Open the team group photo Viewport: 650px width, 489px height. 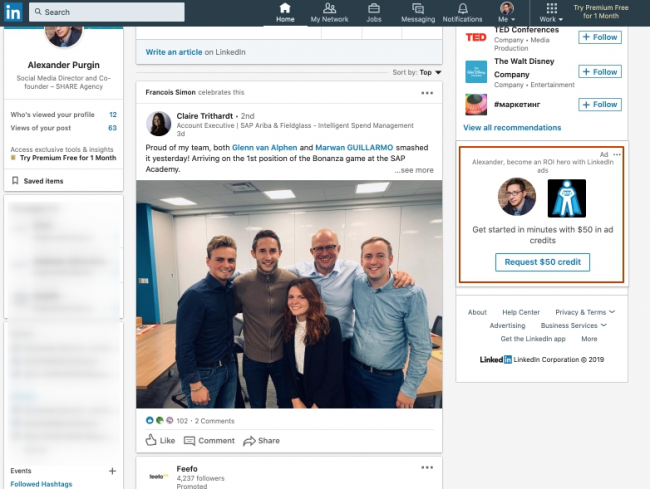click(289, 293)
